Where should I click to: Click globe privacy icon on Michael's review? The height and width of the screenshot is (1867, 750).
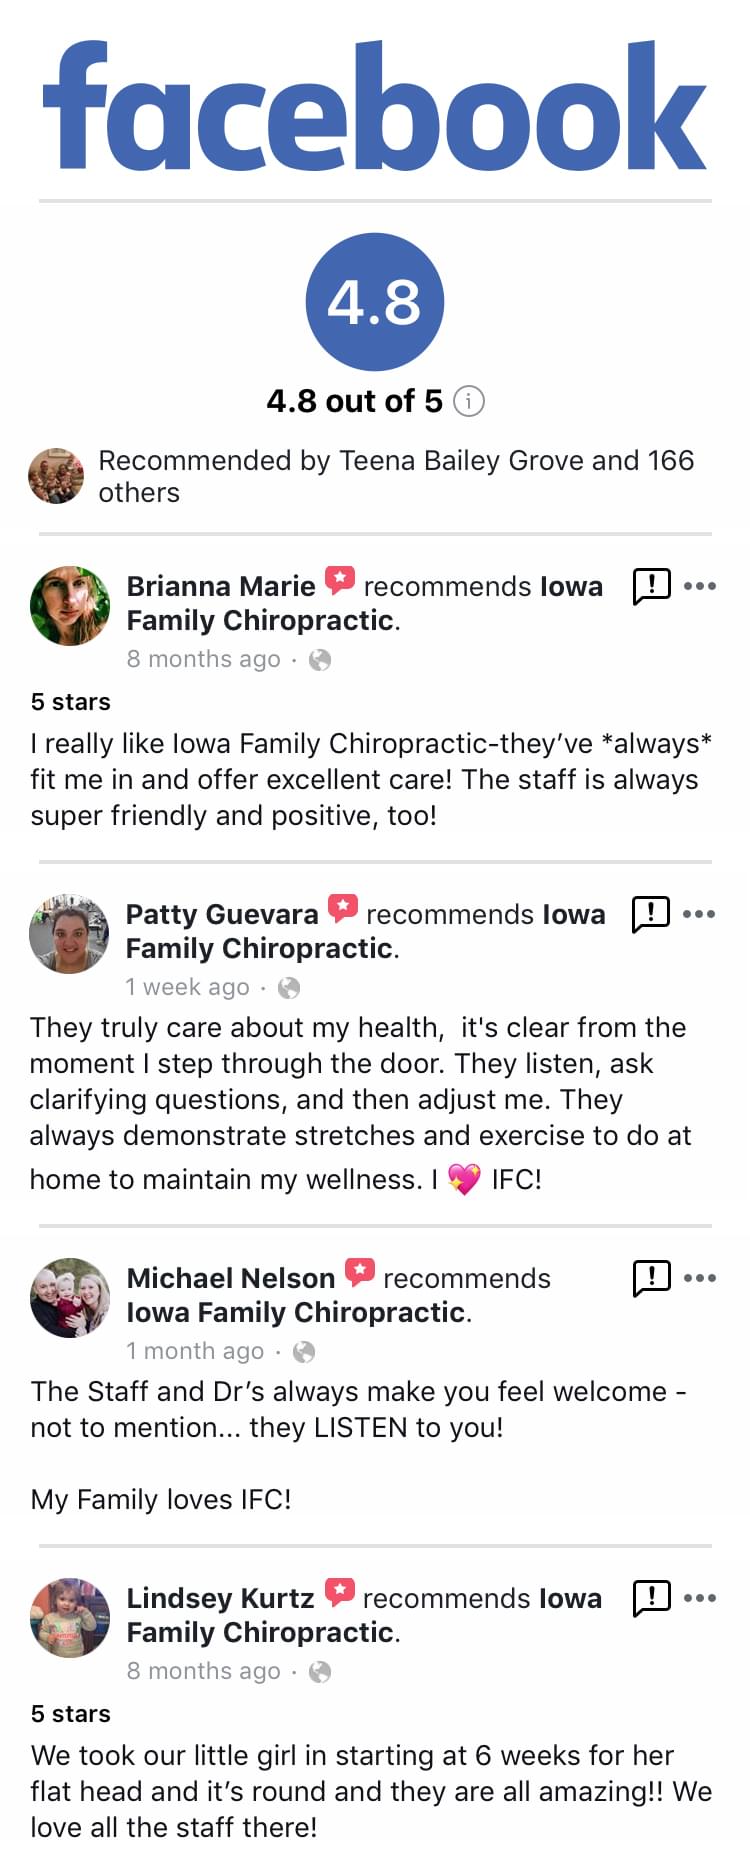point(304,1352)
